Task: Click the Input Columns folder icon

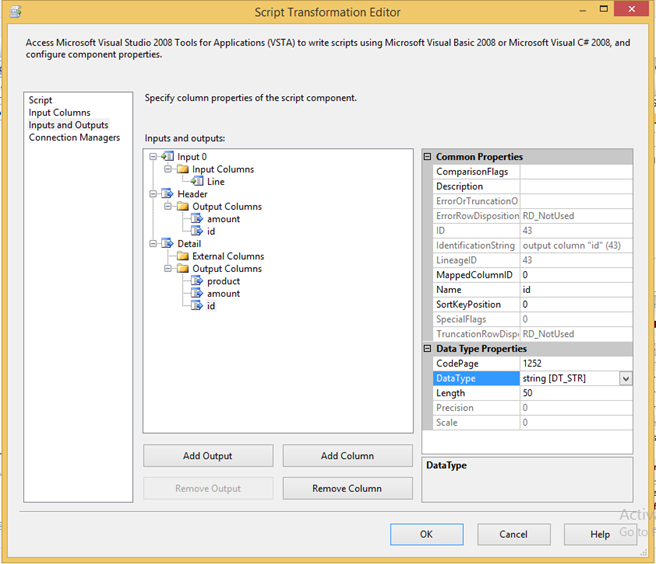Action: [x=182, y=169]
